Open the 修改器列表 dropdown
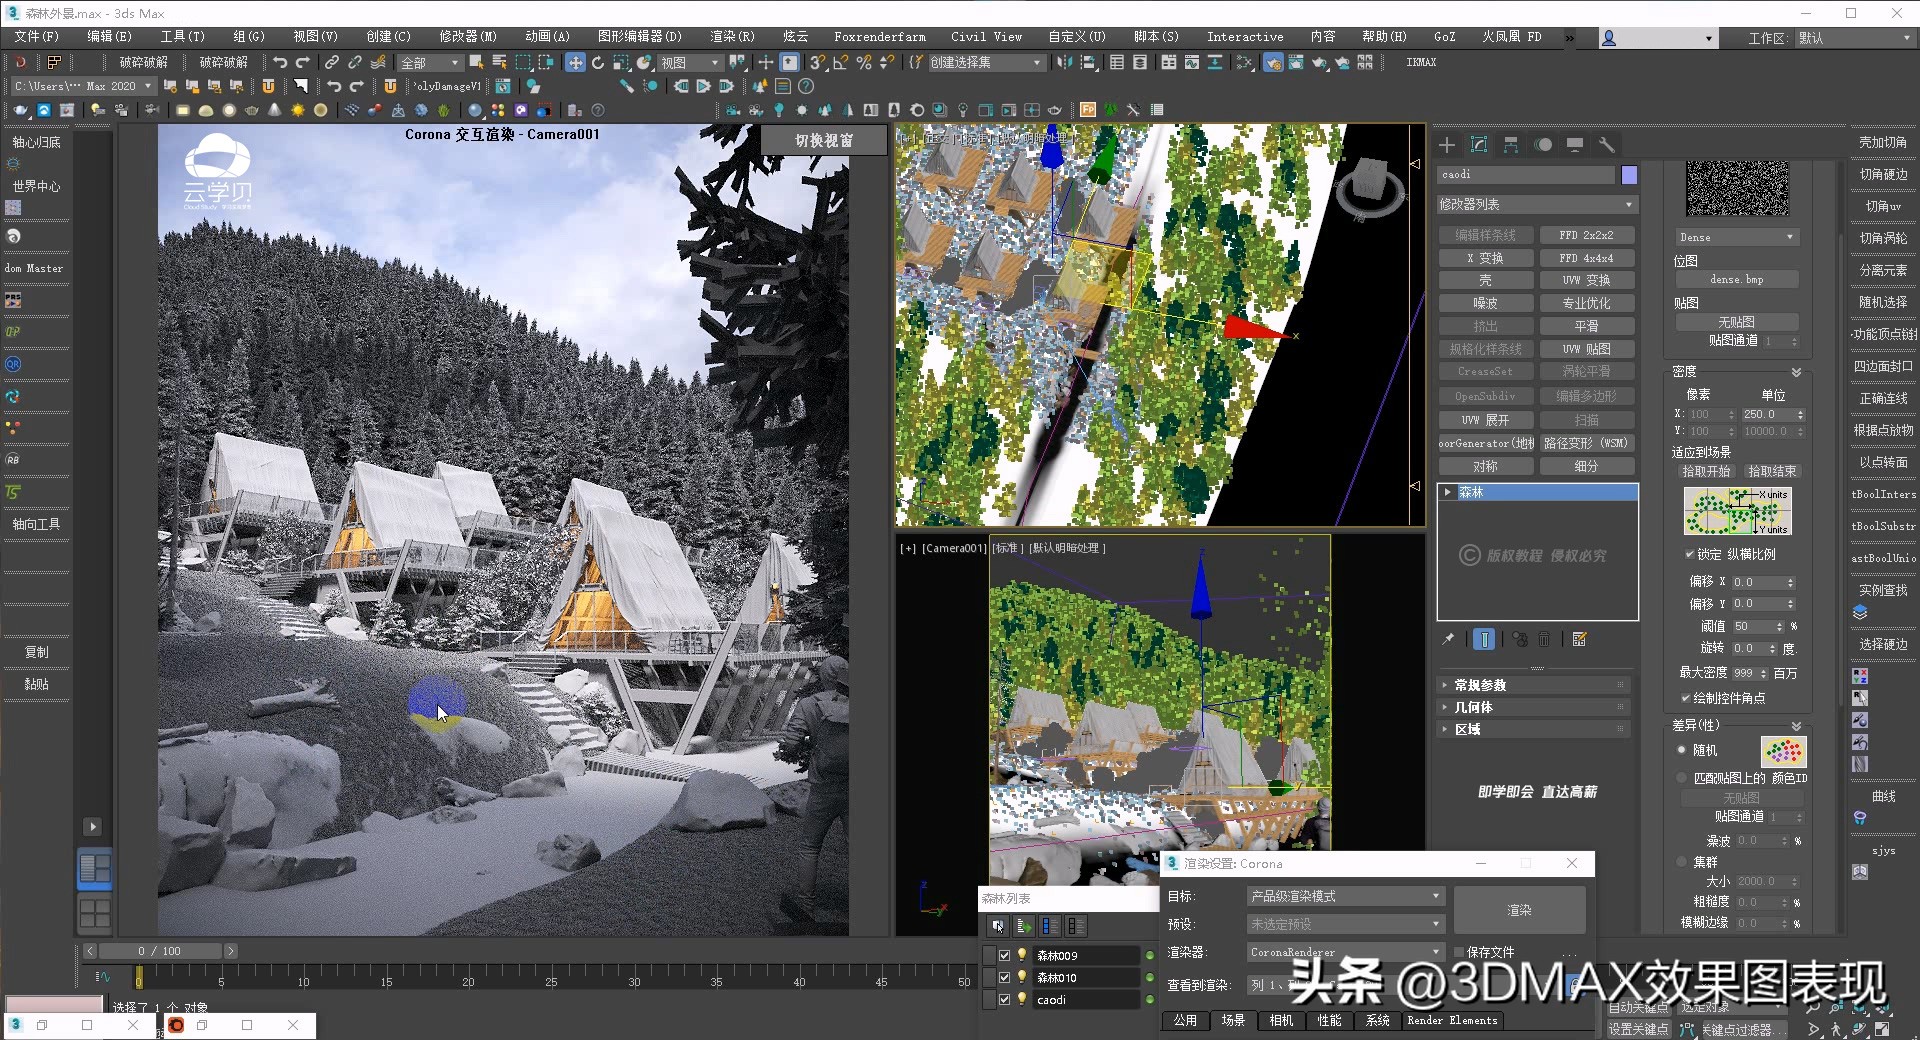This screenshot has width=1920, height=1040. 1537,204
